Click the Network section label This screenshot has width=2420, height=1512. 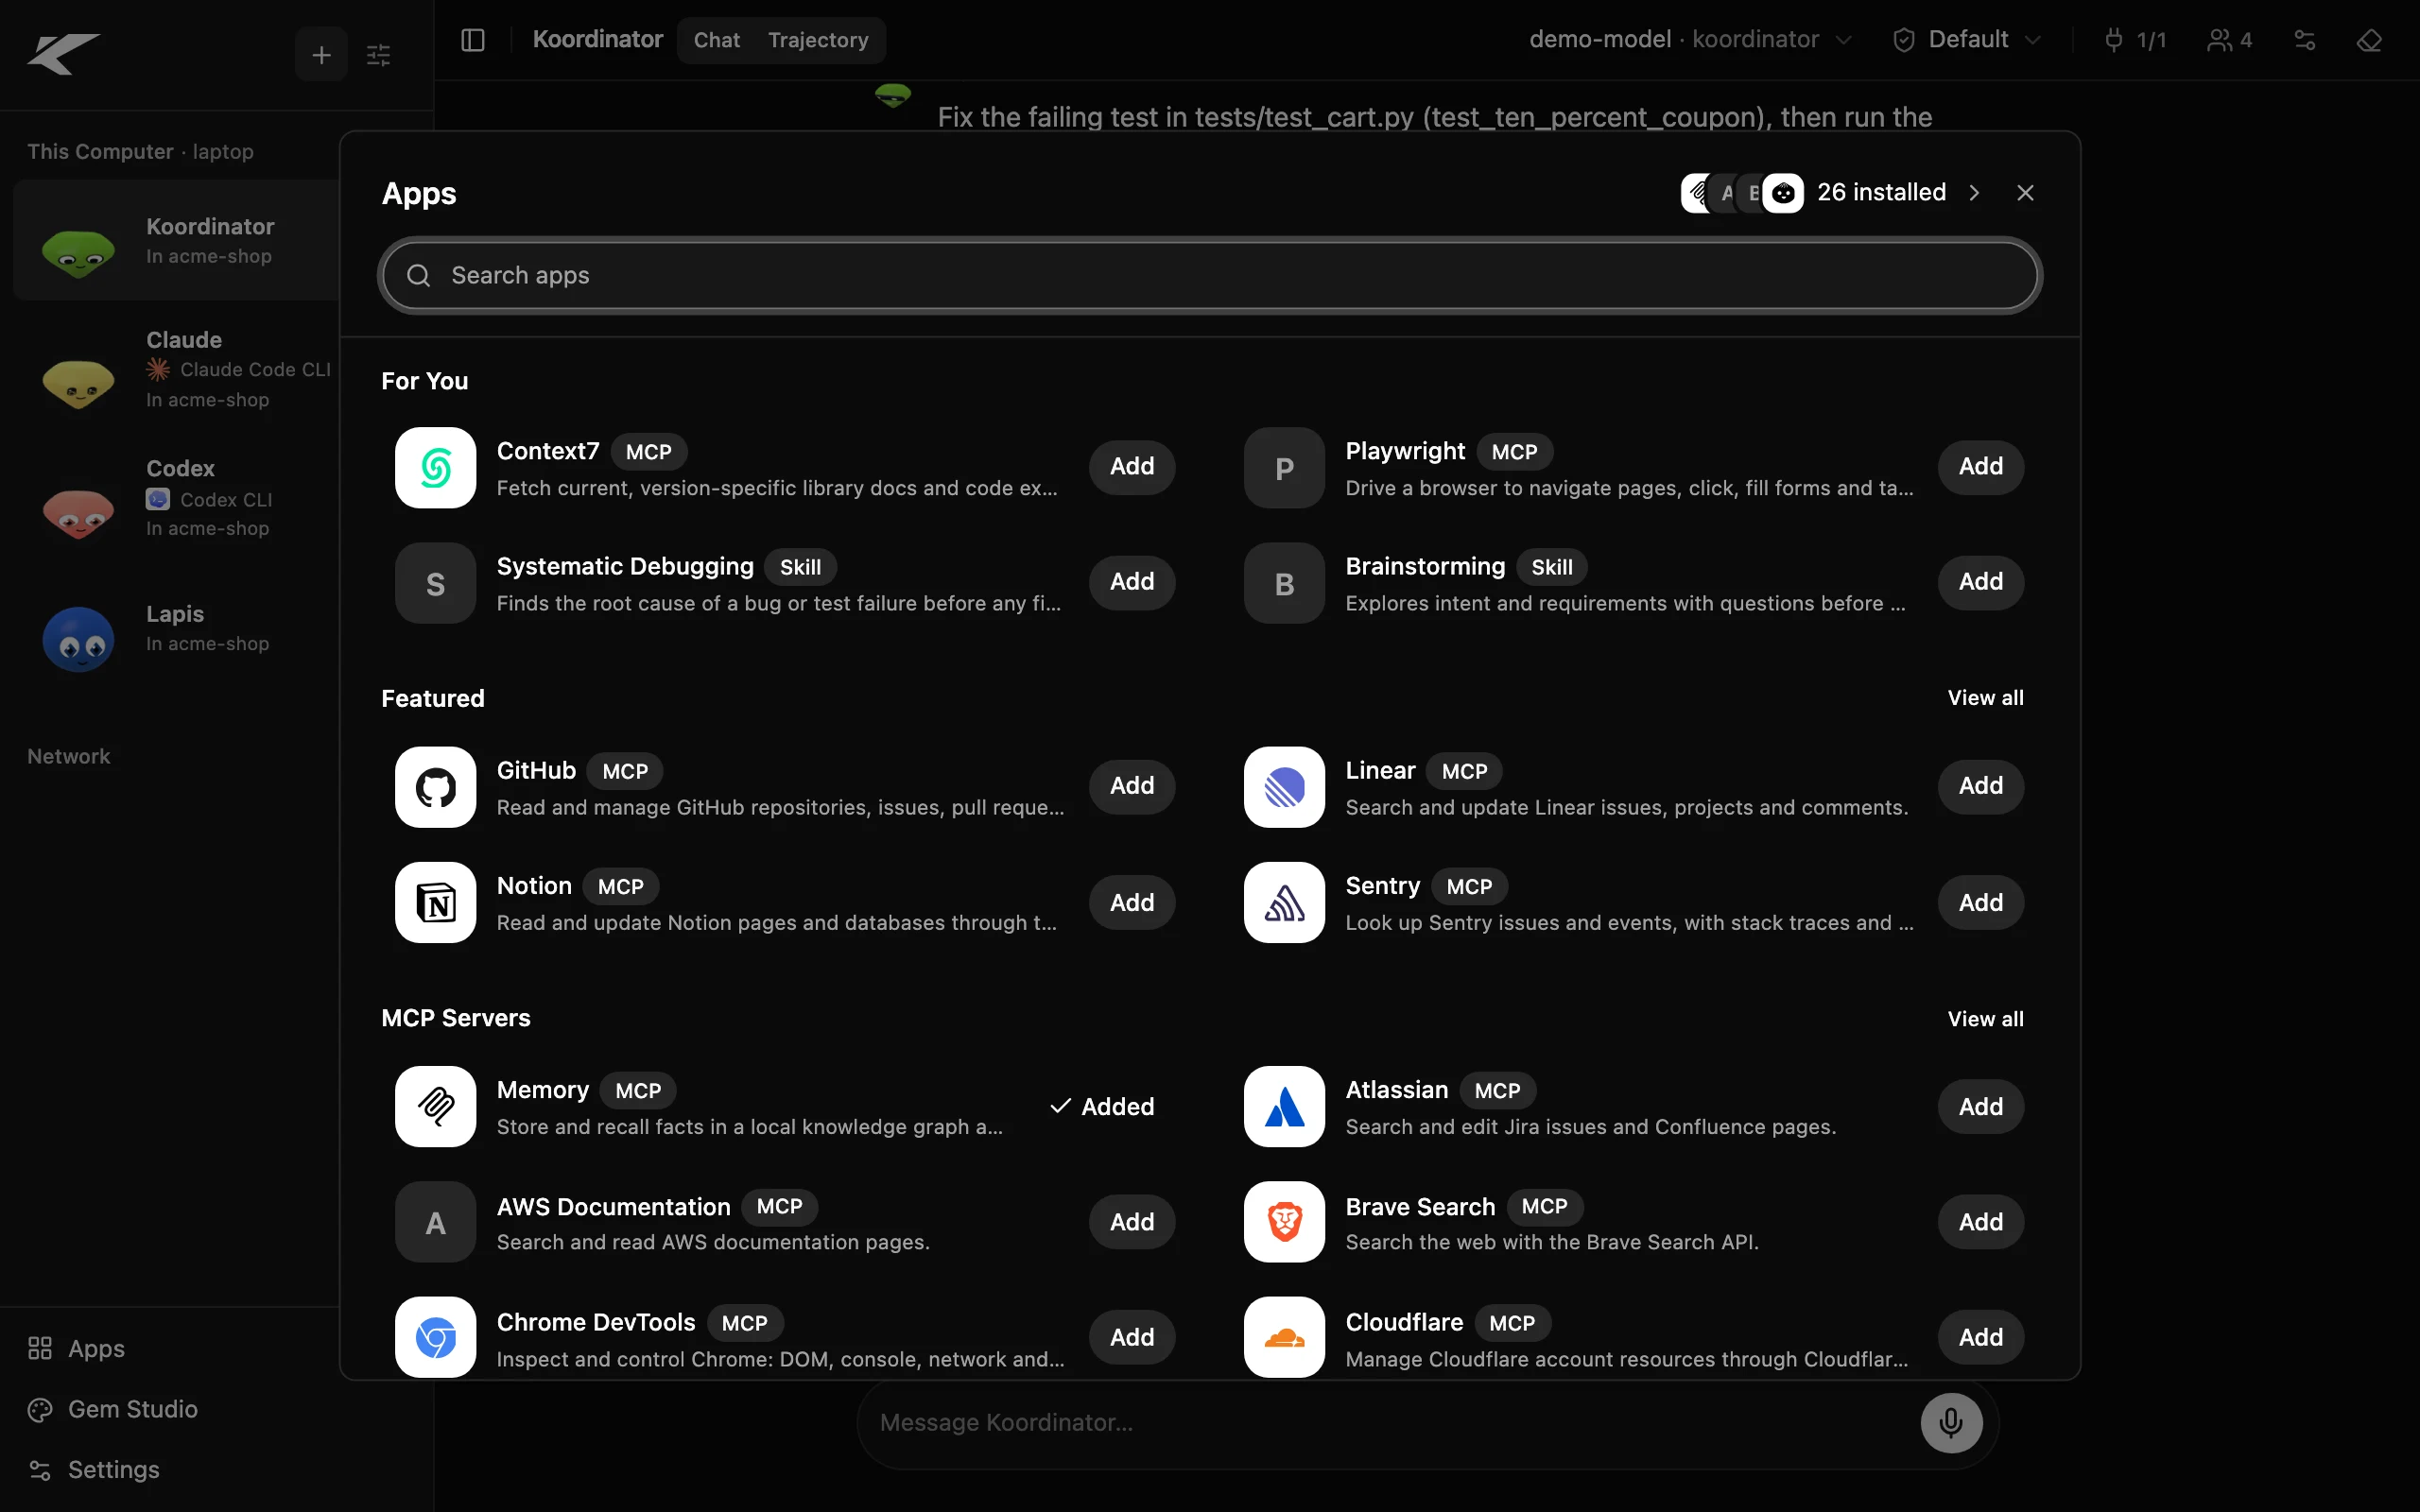(69, 756)
